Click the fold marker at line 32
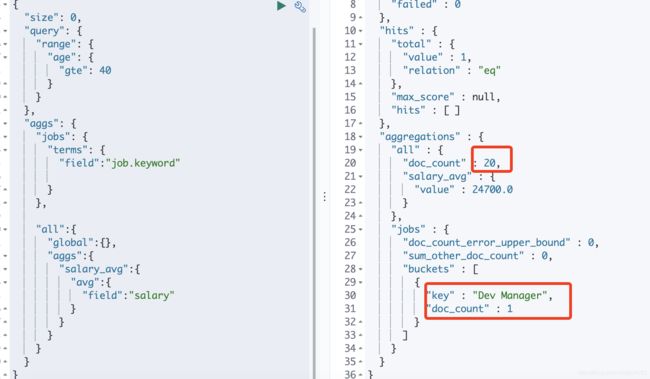Image resolution: width=650 pixels, height=379 pixels. click(x=361, y=322)
